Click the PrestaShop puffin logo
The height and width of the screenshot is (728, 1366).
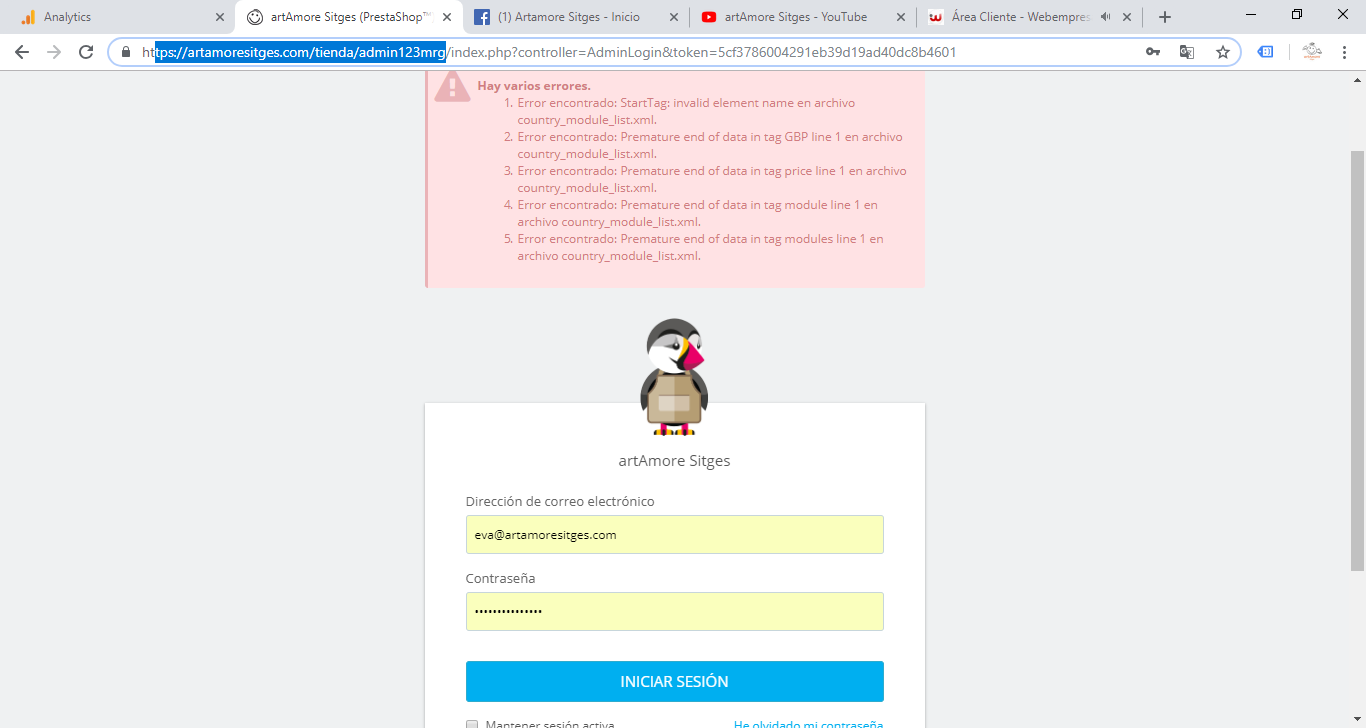(x=674, y=377)
